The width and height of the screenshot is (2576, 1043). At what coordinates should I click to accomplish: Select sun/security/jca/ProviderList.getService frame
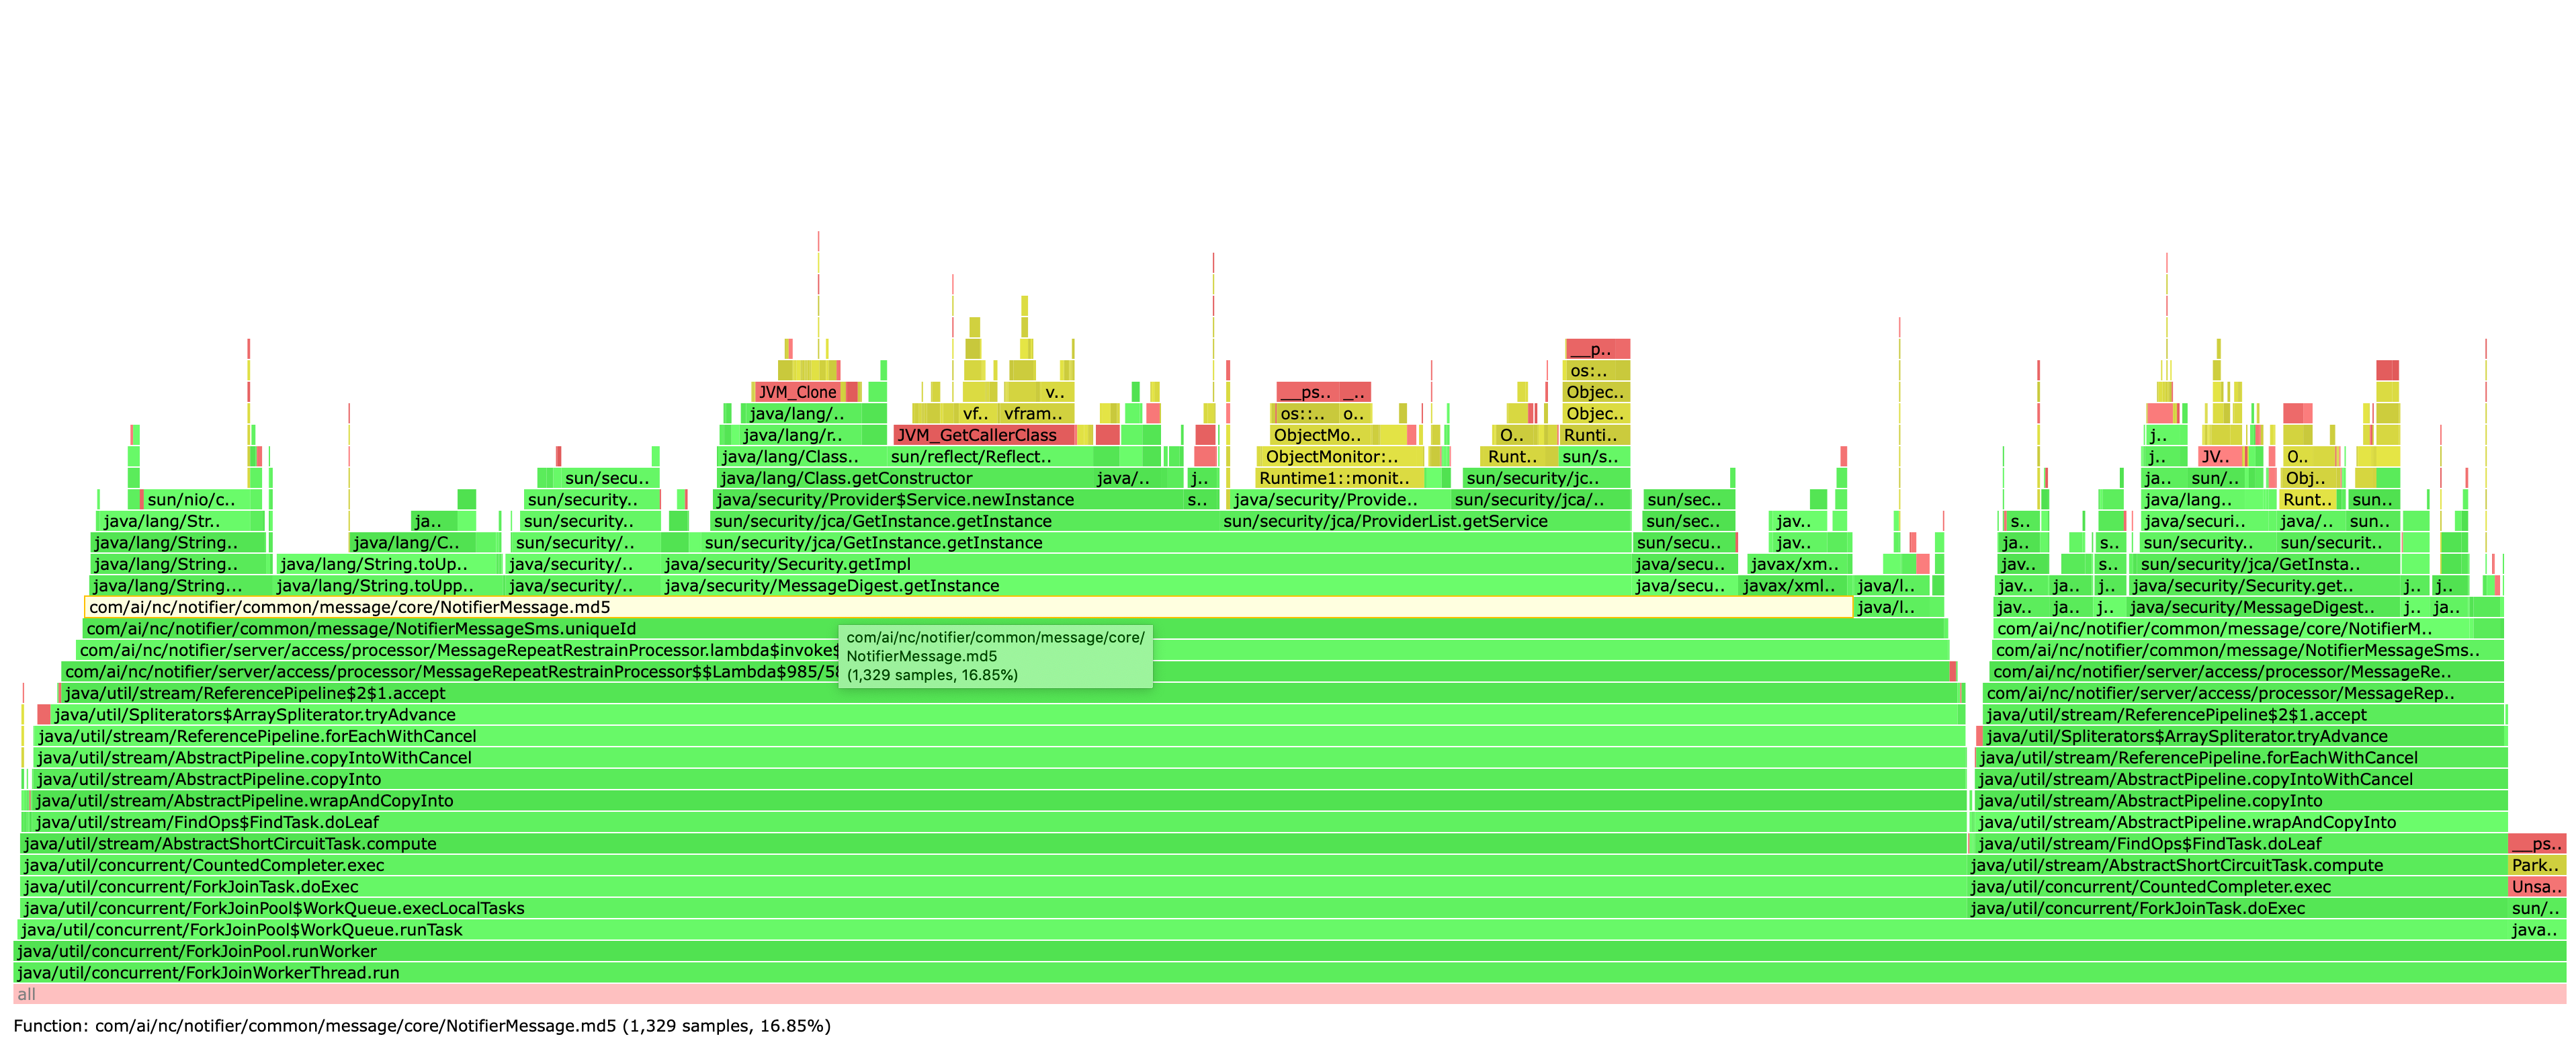[x=1425, y=521]
